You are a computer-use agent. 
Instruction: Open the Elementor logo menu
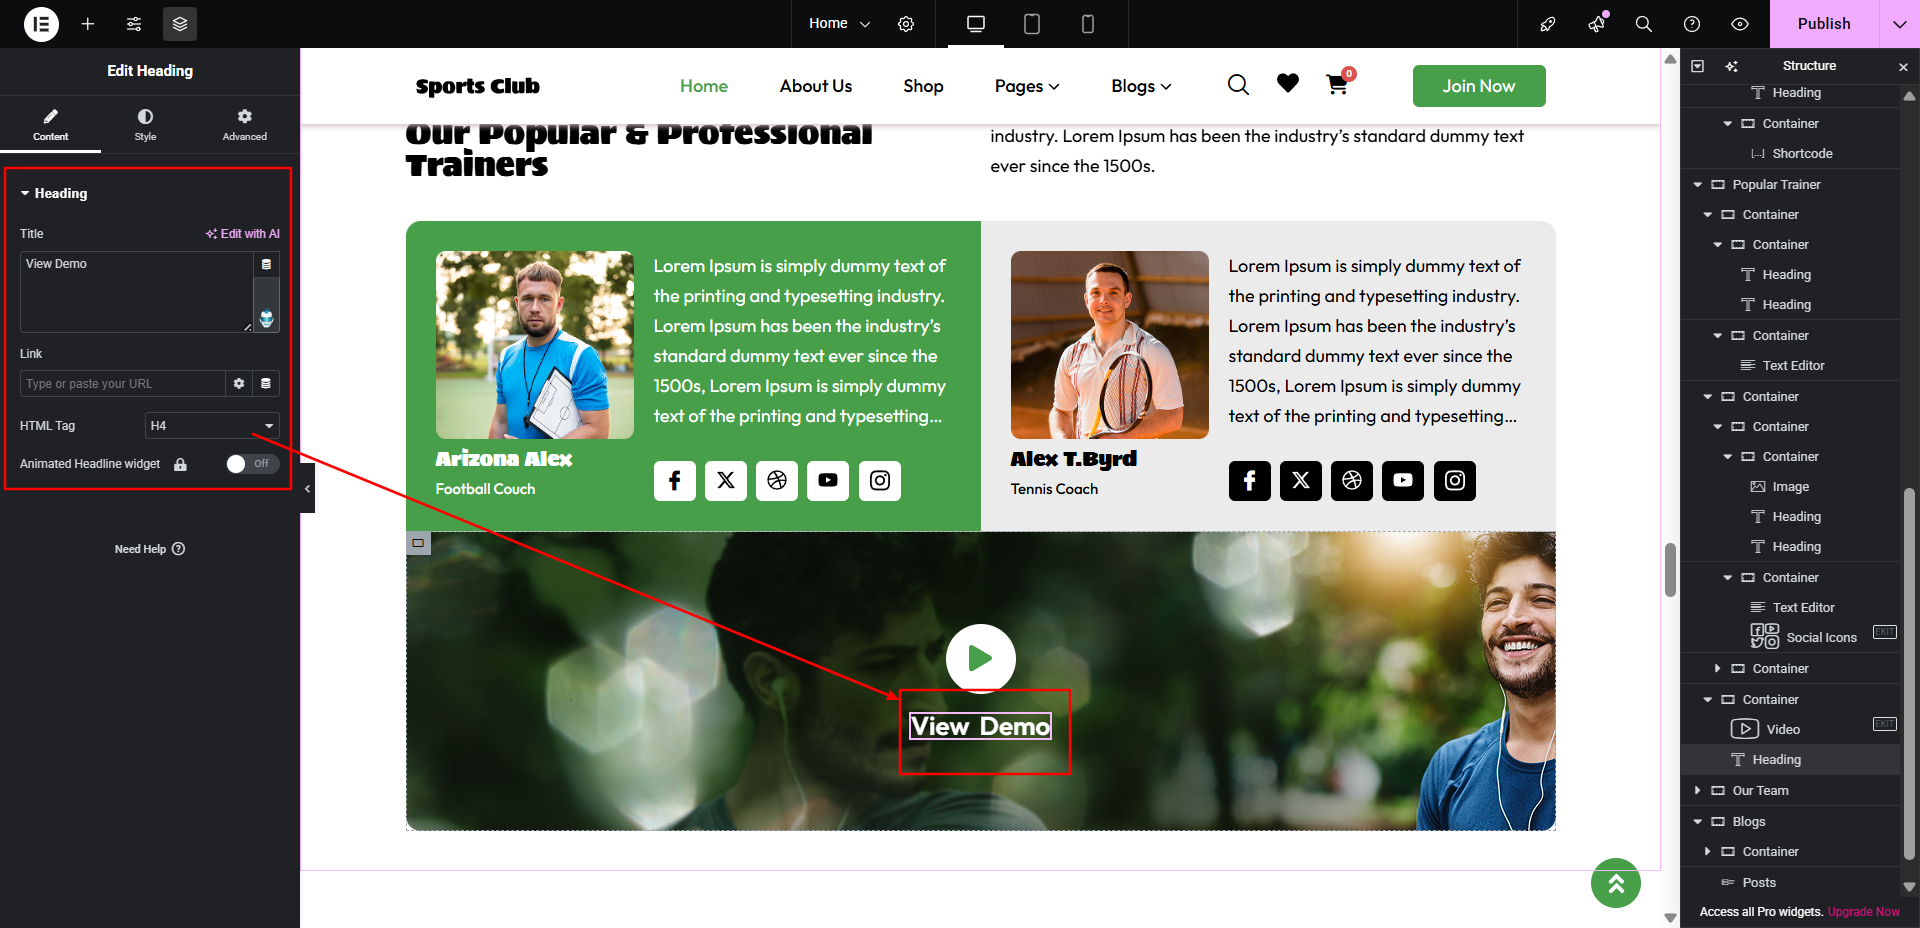click(41, 24)
